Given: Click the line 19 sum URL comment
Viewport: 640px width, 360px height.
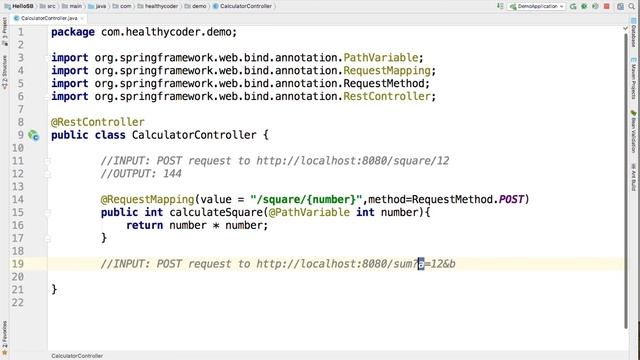Looking at the screenshot, I should coord(278,264).
